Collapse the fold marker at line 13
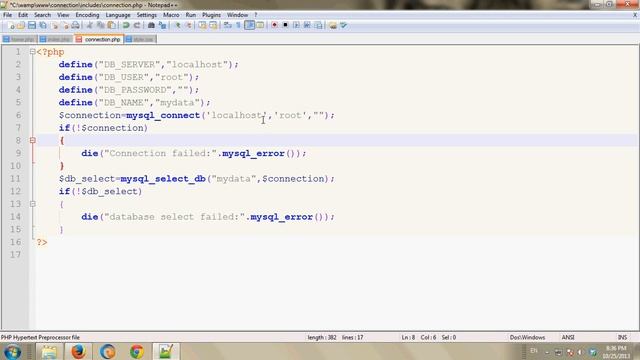The image size is (640, 360). click(x=33, y=204)
